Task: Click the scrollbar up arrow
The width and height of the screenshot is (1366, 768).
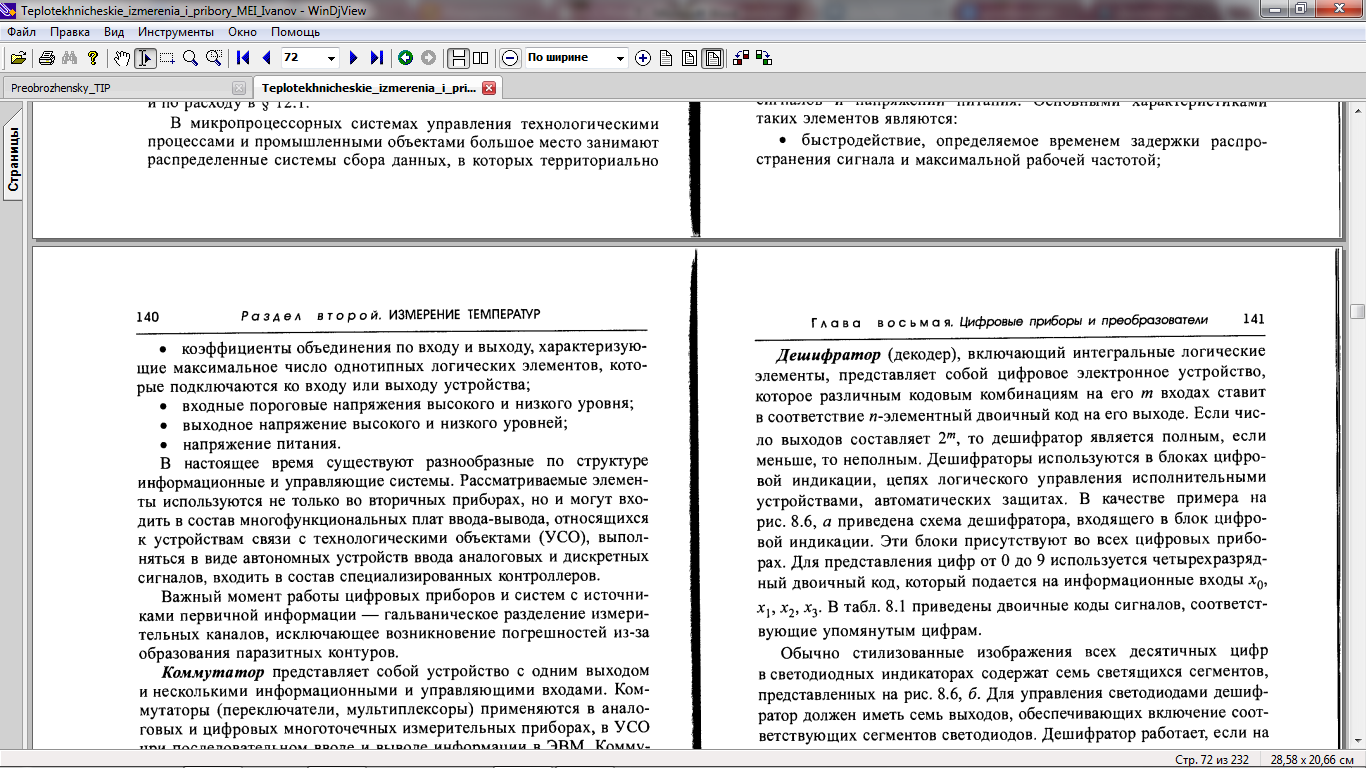Action: point(1357,107)
